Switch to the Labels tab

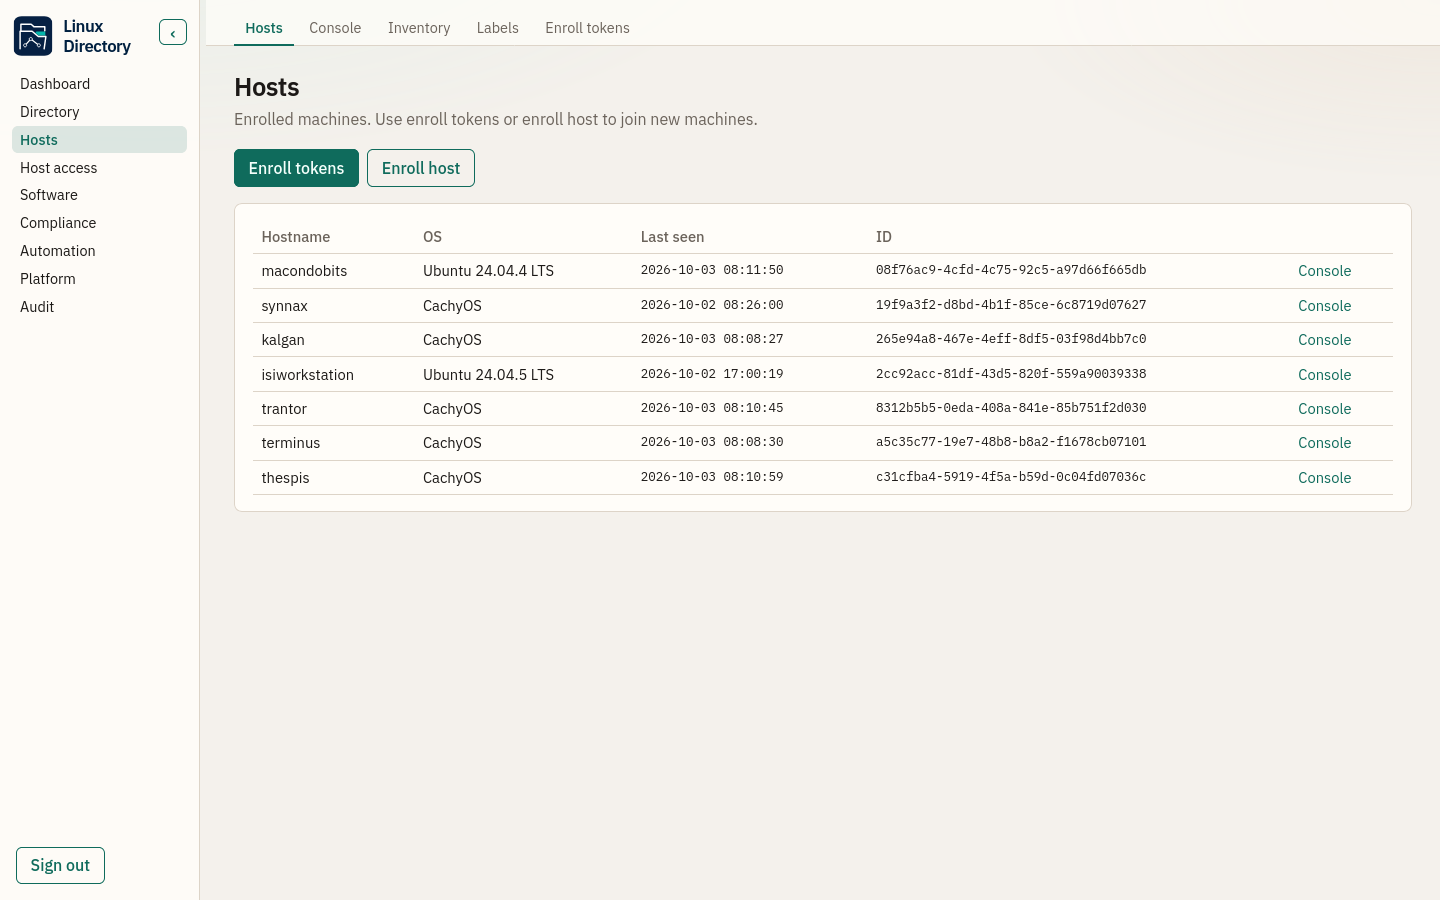[497, 28]
